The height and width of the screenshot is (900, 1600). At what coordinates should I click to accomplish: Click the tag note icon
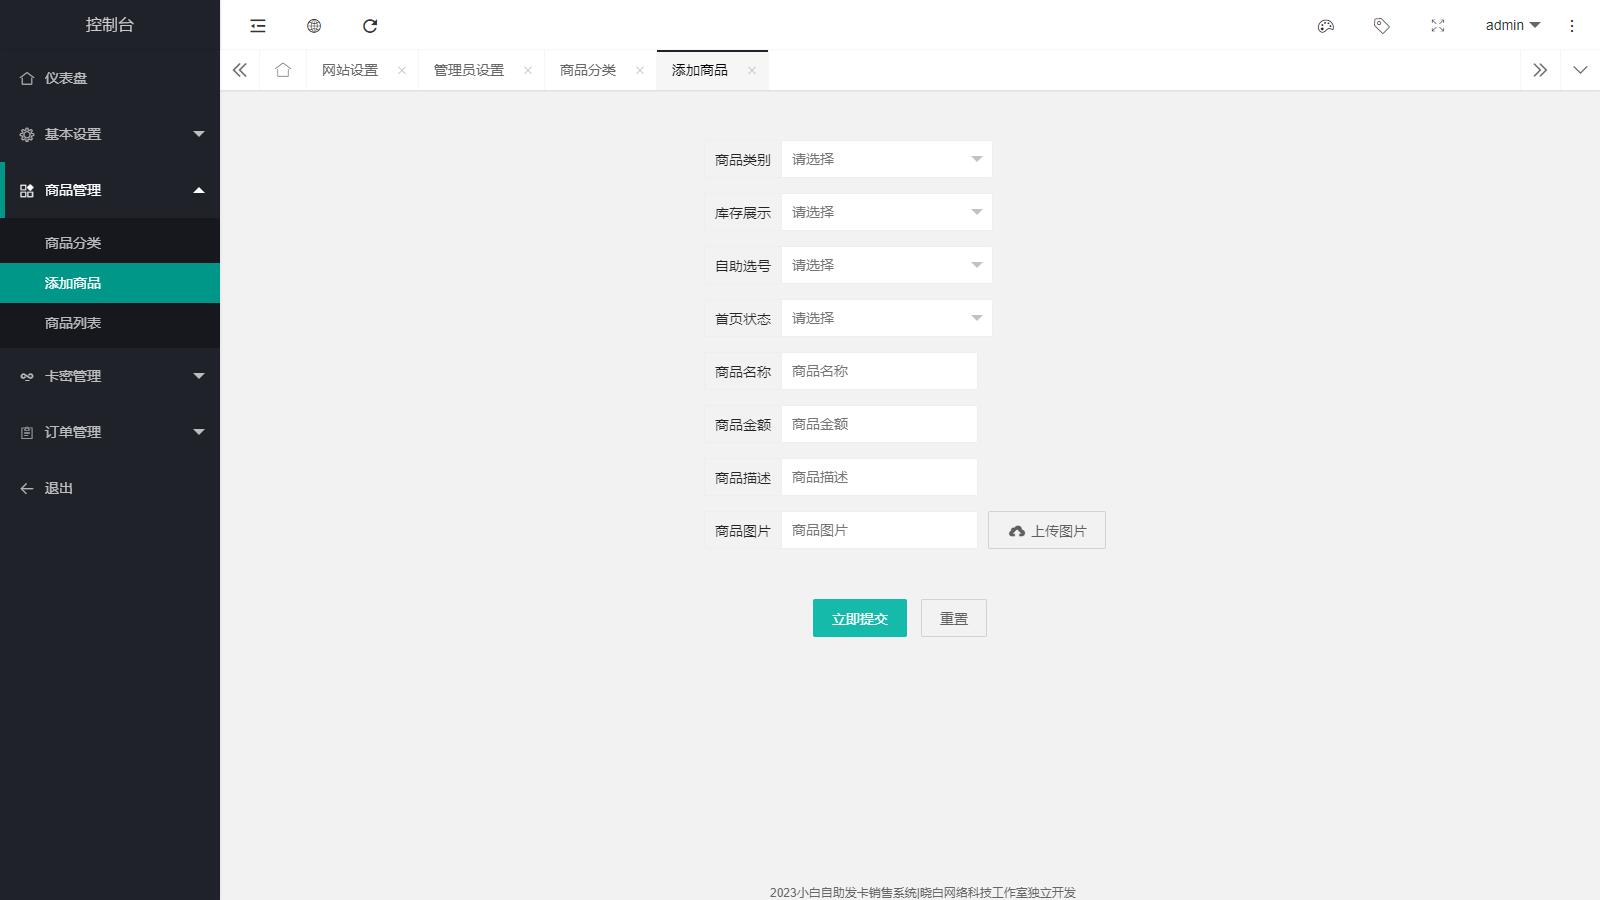tap(1382, 26)
